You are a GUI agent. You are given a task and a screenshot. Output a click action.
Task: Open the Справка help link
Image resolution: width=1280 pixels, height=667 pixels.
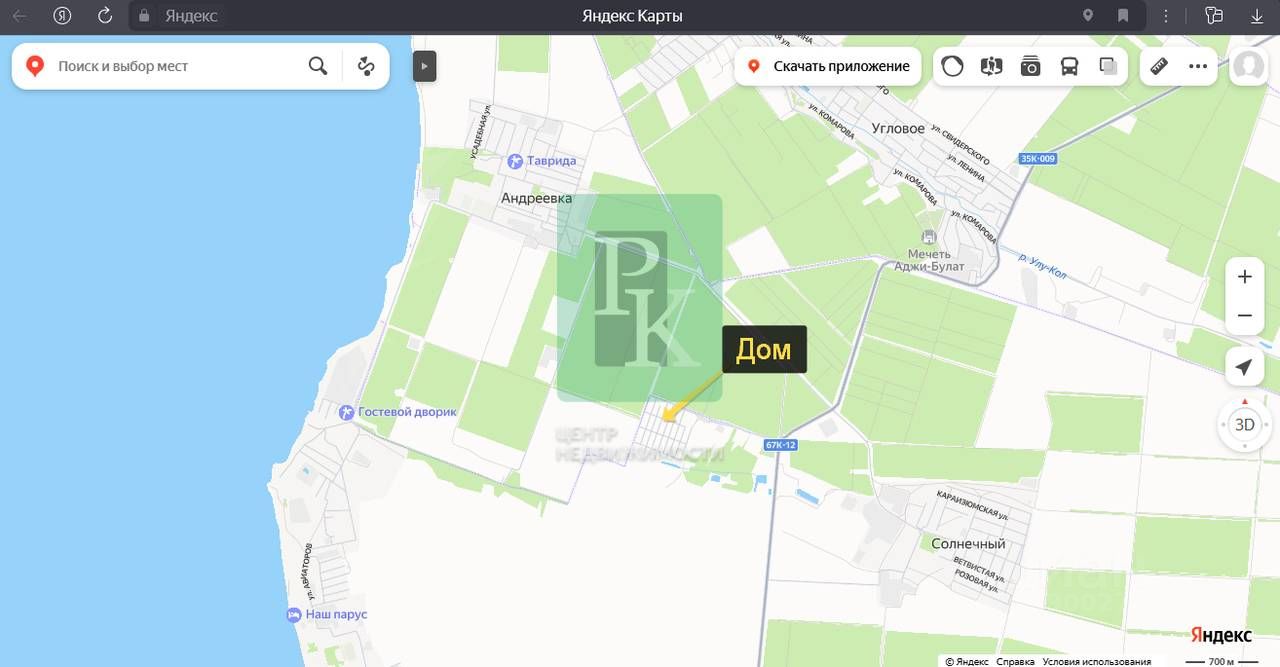(x=1015, y=661)
